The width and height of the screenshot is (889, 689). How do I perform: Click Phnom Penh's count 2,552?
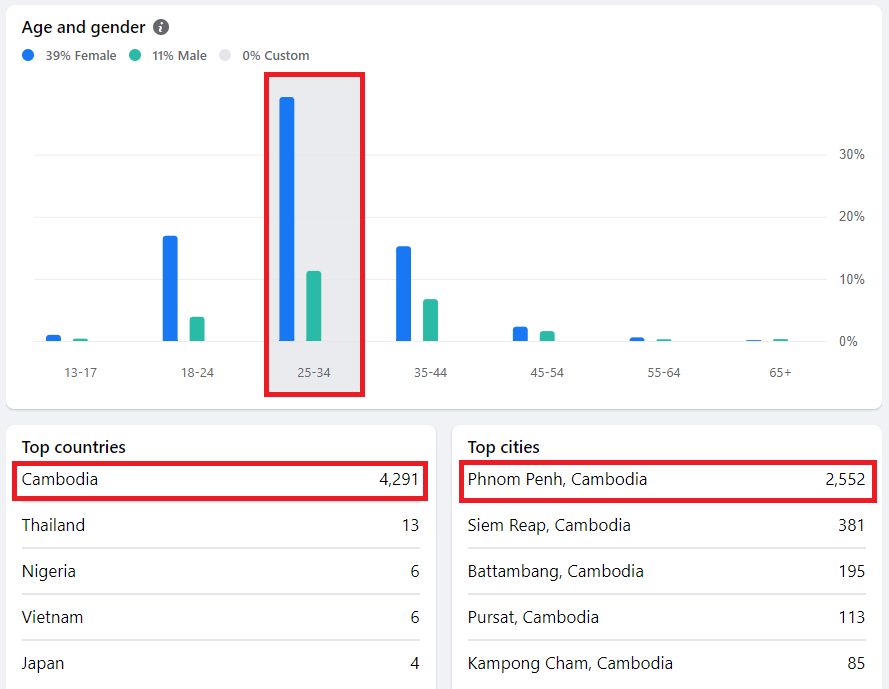845,479
